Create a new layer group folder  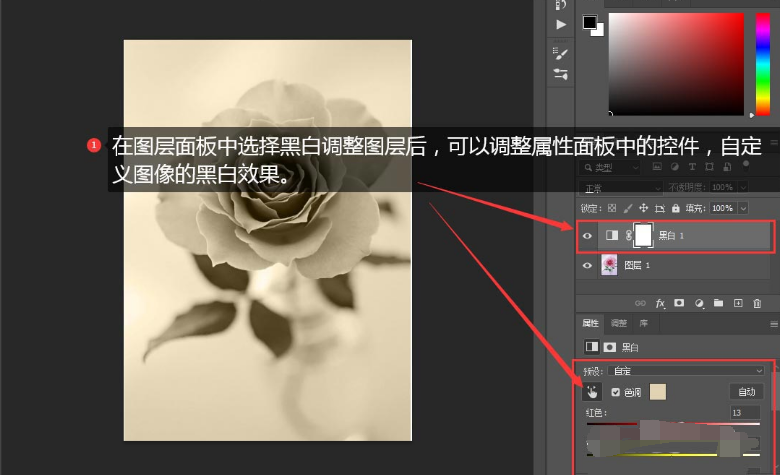tap(718, 302)
